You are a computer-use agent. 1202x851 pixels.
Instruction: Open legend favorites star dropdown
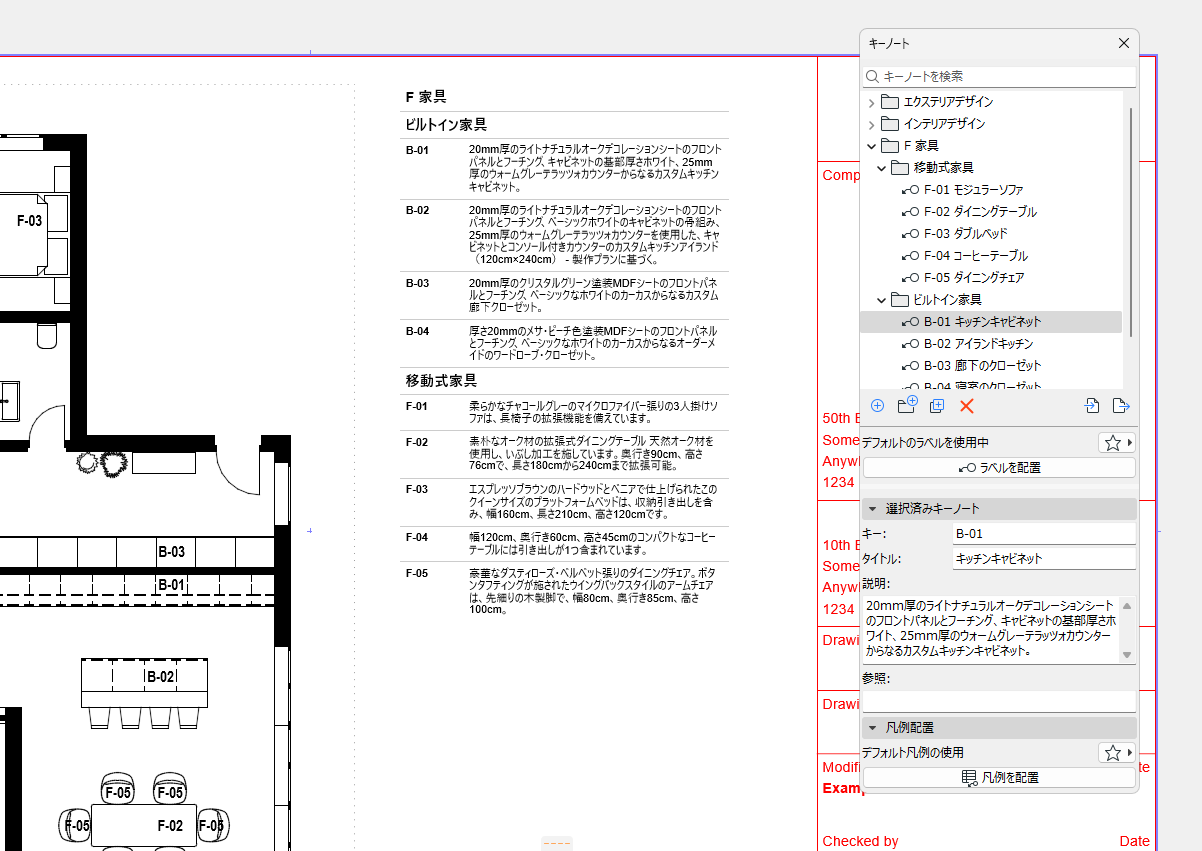pyautogui.click(x=1117, y=753)
